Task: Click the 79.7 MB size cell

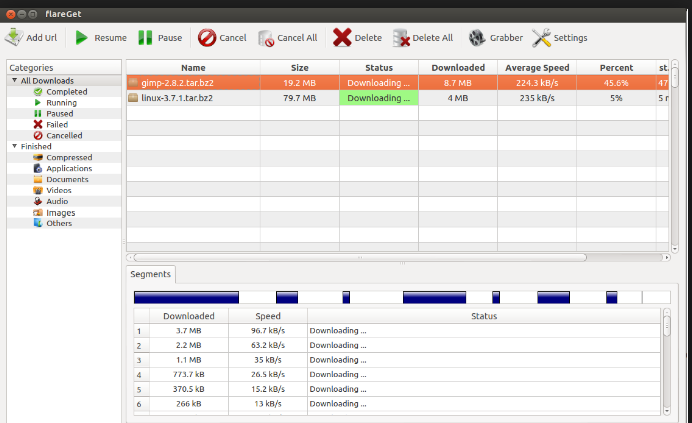Action: [x=300, y=98]
